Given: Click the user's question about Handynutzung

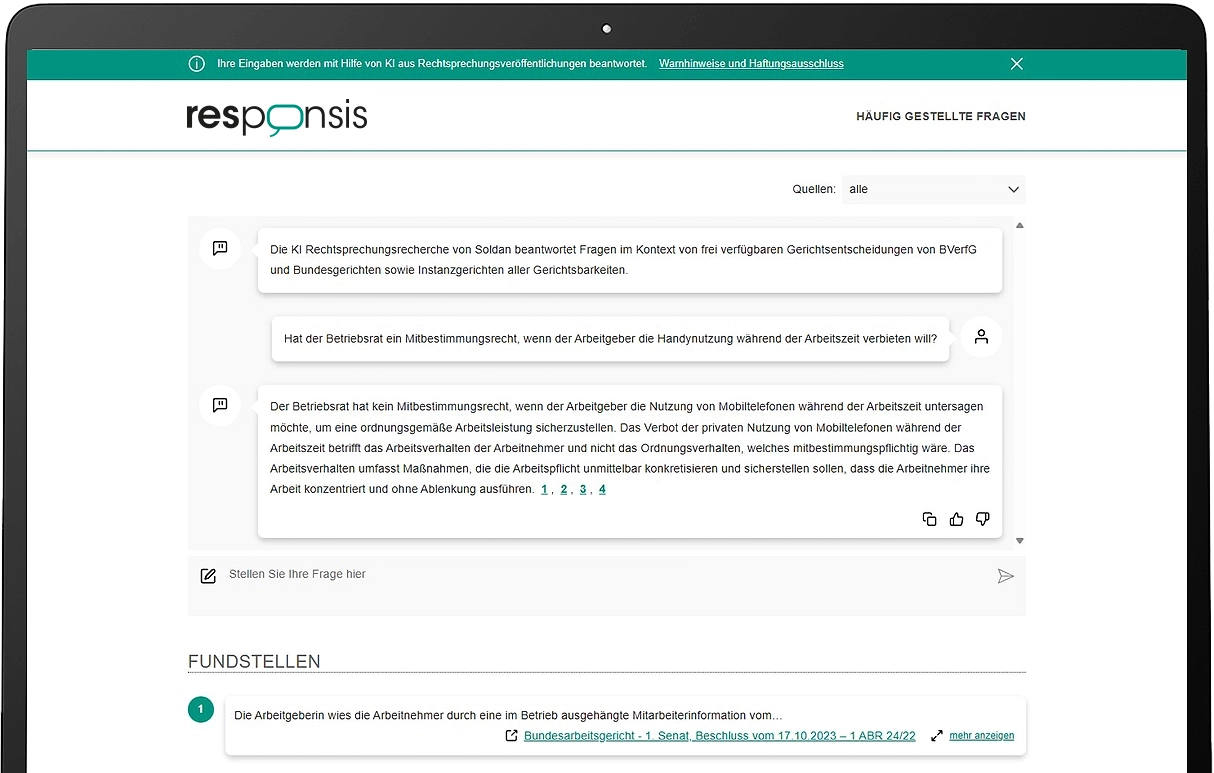Looking at the screenshot, I should point(610,339).
